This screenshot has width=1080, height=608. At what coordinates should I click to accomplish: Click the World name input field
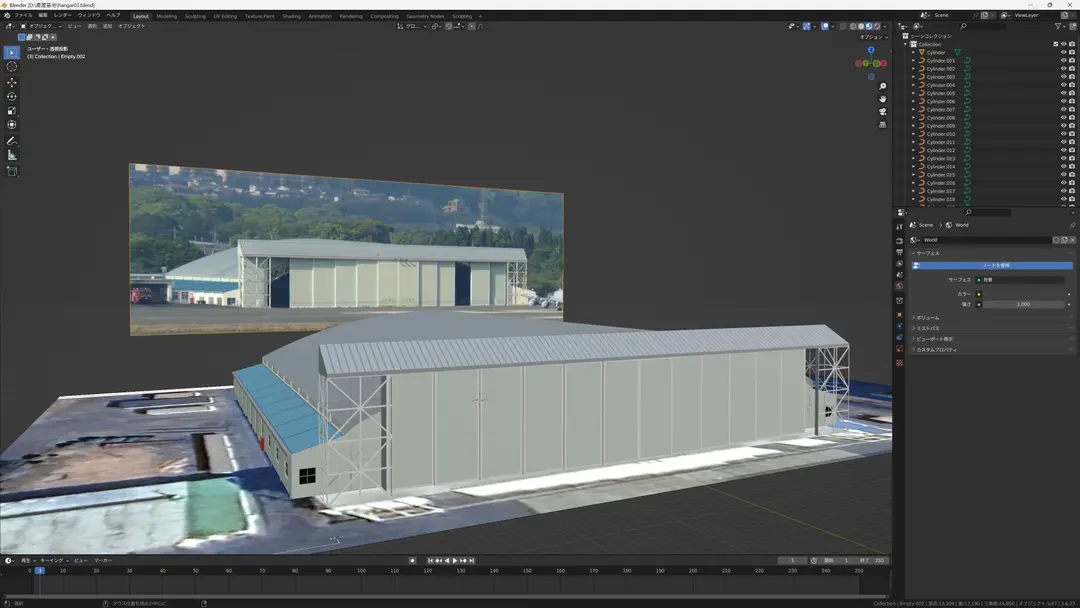pyautogui.click(x=986, y=240)
